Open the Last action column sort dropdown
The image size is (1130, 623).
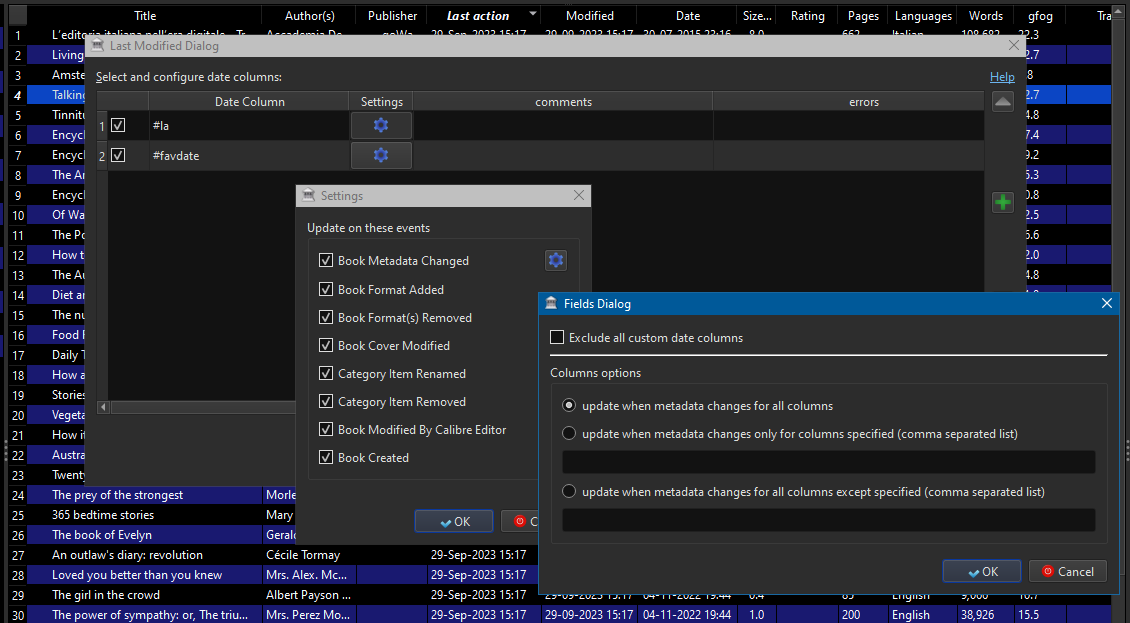coord(533,15)
